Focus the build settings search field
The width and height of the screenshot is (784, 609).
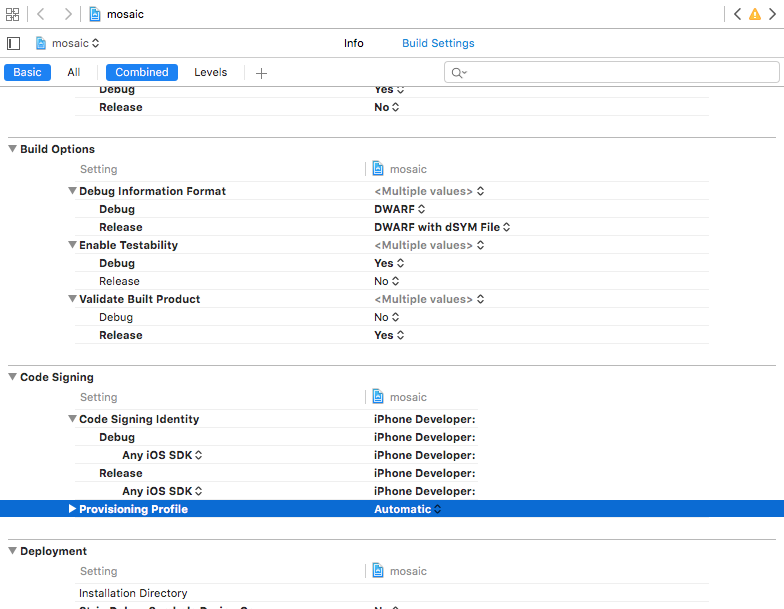[x=612, y=72]
